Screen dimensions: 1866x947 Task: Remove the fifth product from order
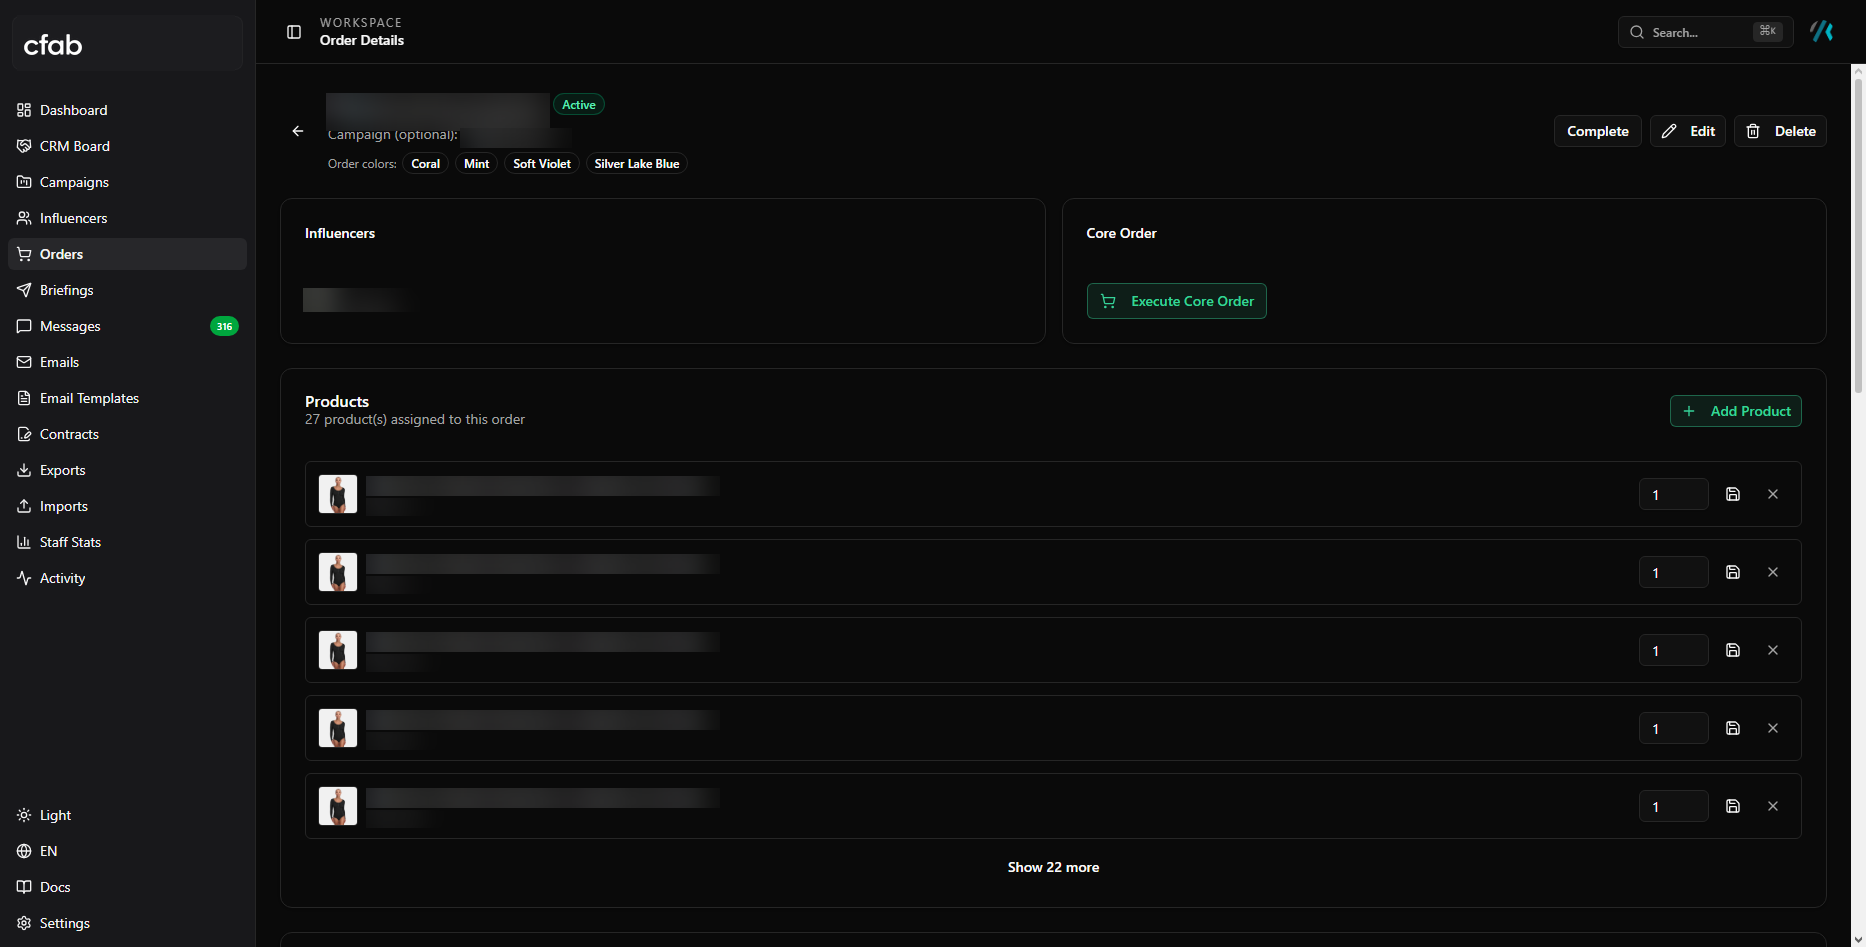click(x=1773, y=806)
